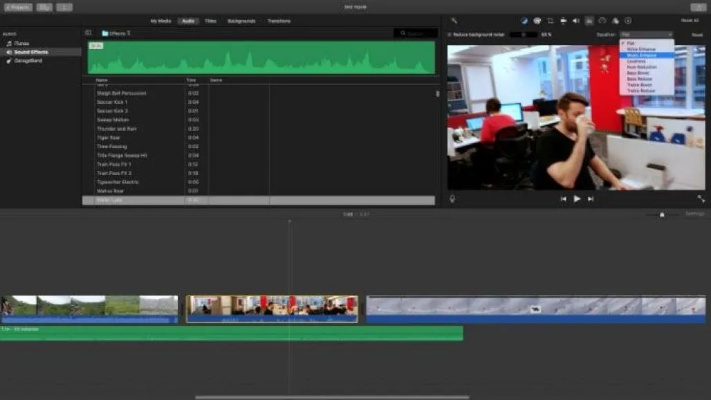Open the volume speaker adjustment icon
Screen dimensions: 711x400
coord(576,20)
